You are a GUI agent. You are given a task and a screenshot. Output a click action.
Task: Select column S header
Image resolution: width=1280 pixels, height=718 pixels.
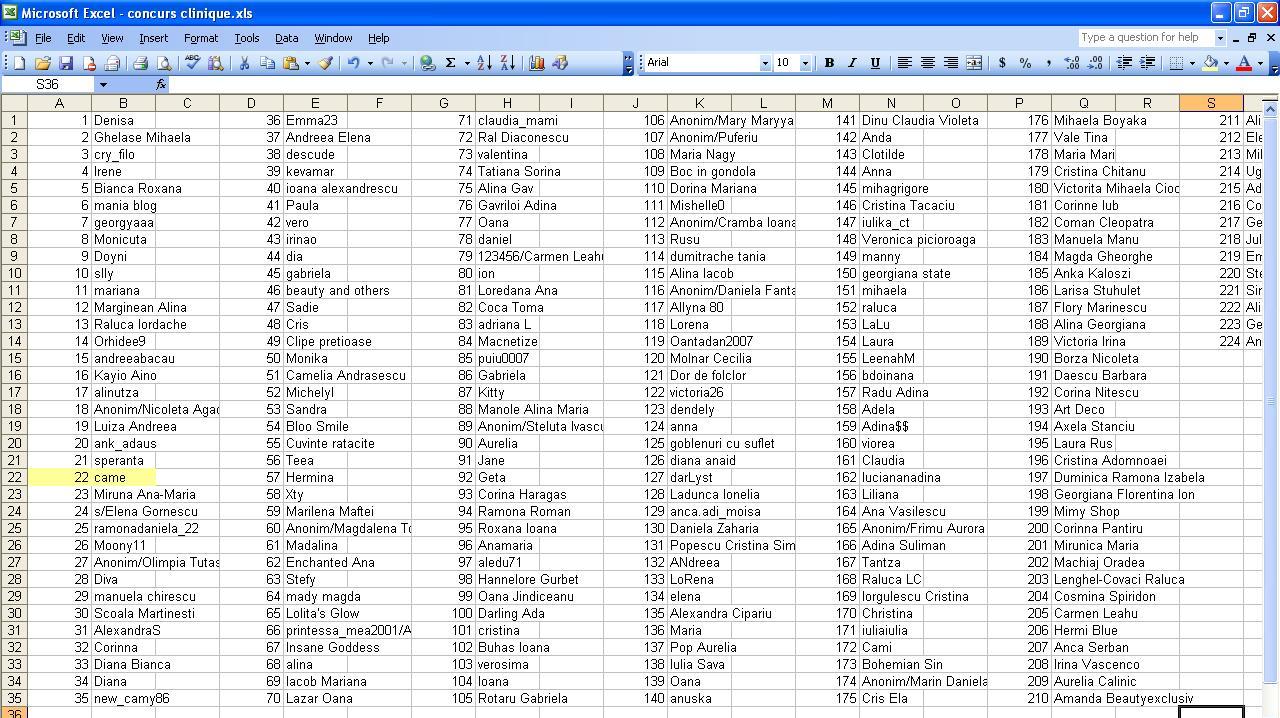[1211, 103]
